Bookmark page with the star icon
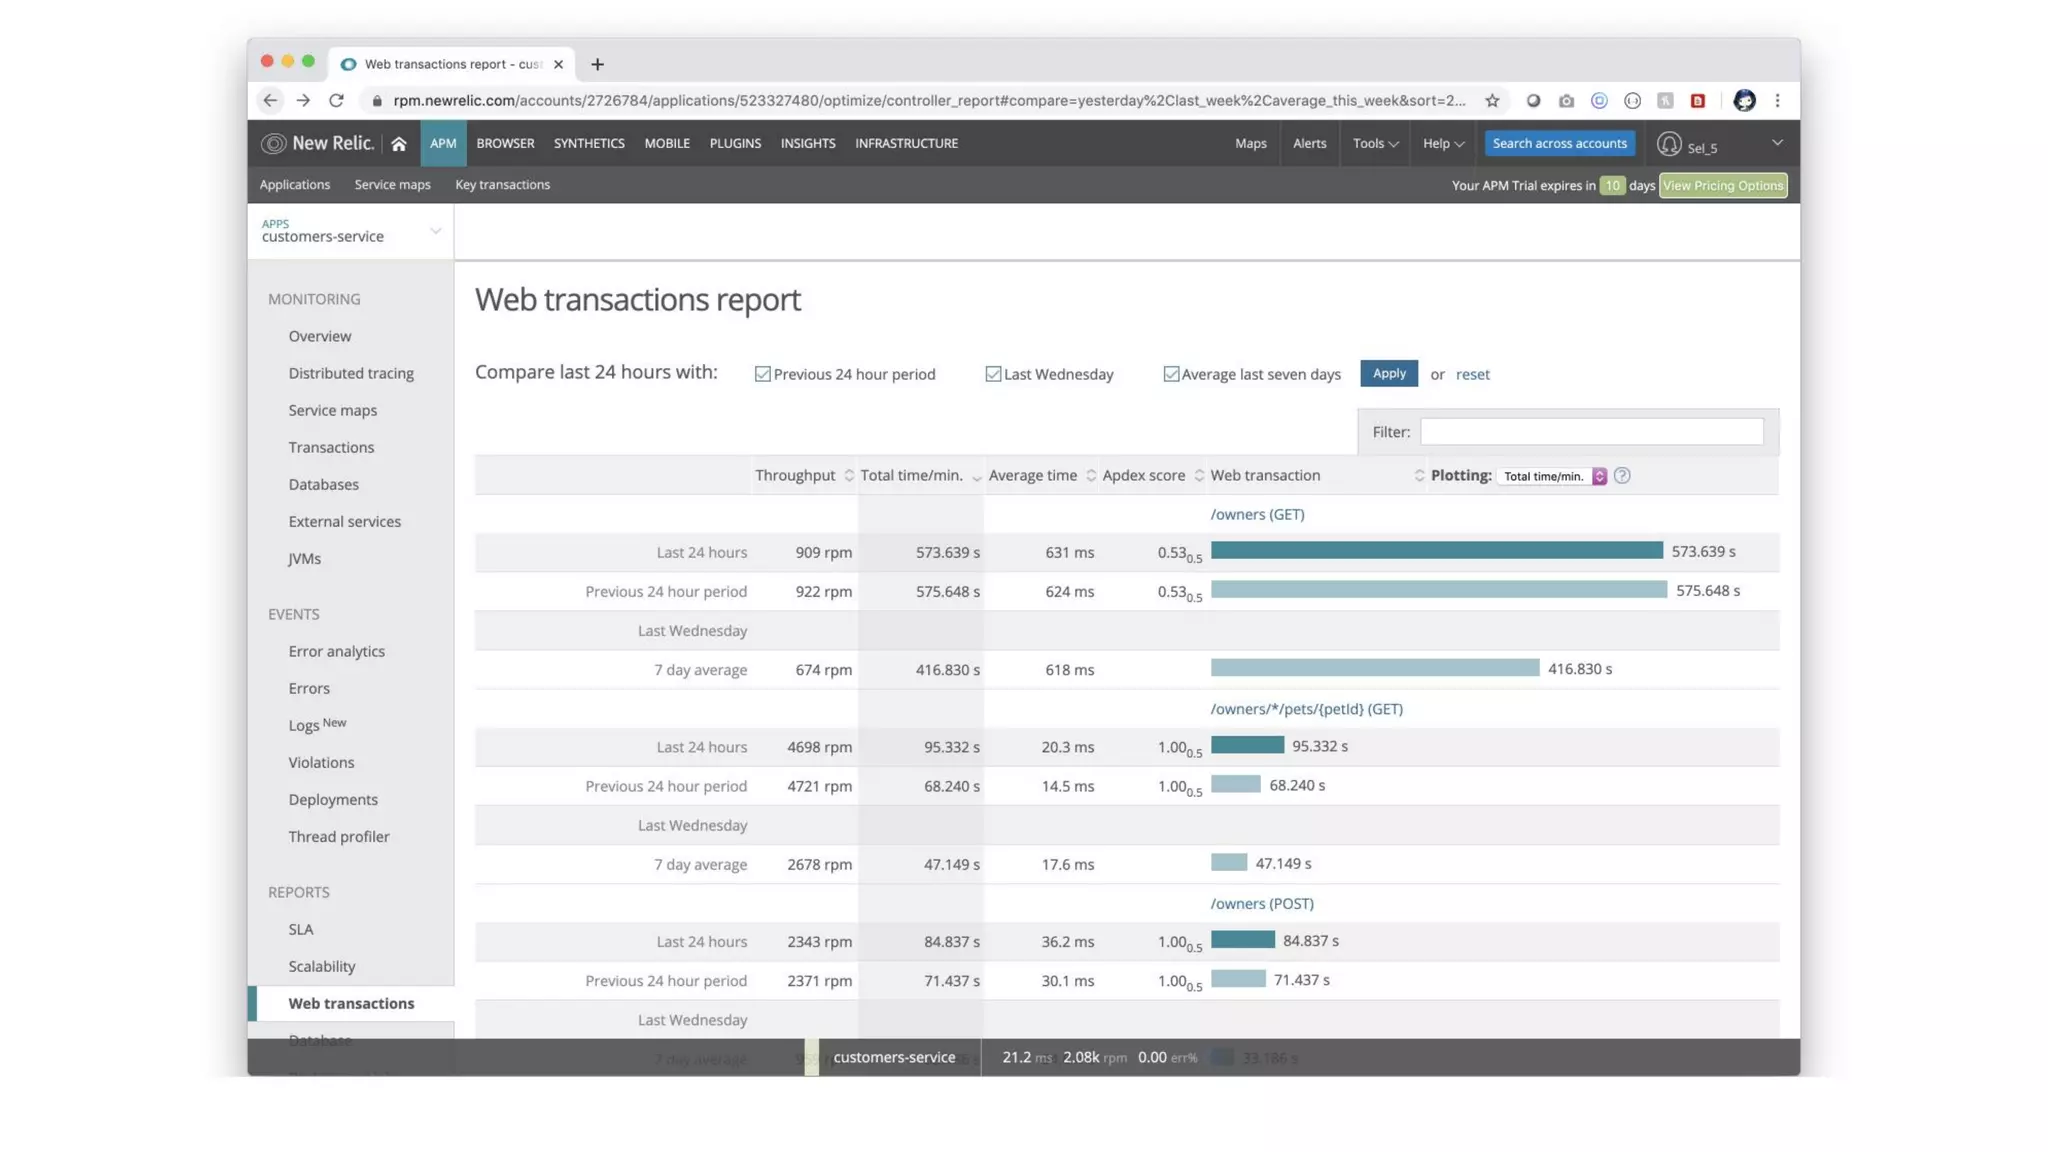The height and width of the screenshot is (1152, 2048). tap(1492, 100)
